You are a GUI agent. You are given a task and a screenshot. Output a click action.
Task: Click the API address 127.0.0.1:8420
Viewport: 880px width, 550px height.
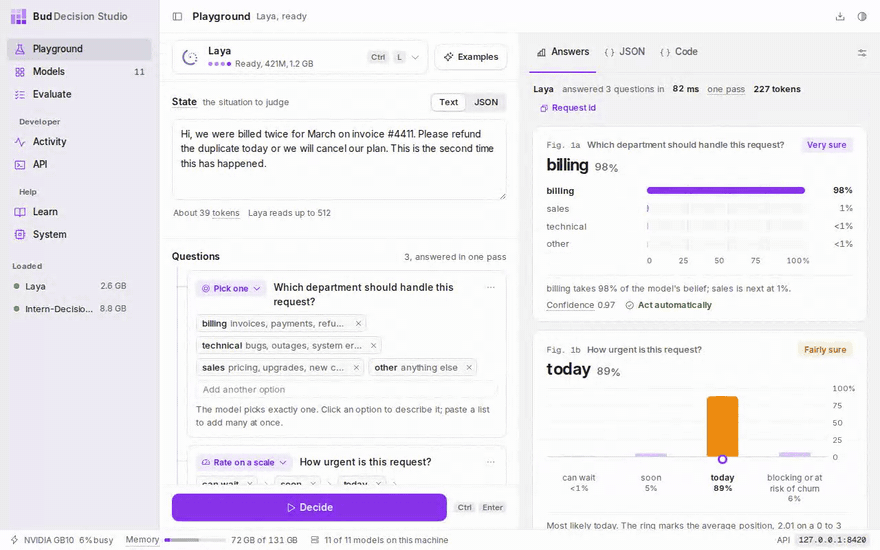[833, 540]
